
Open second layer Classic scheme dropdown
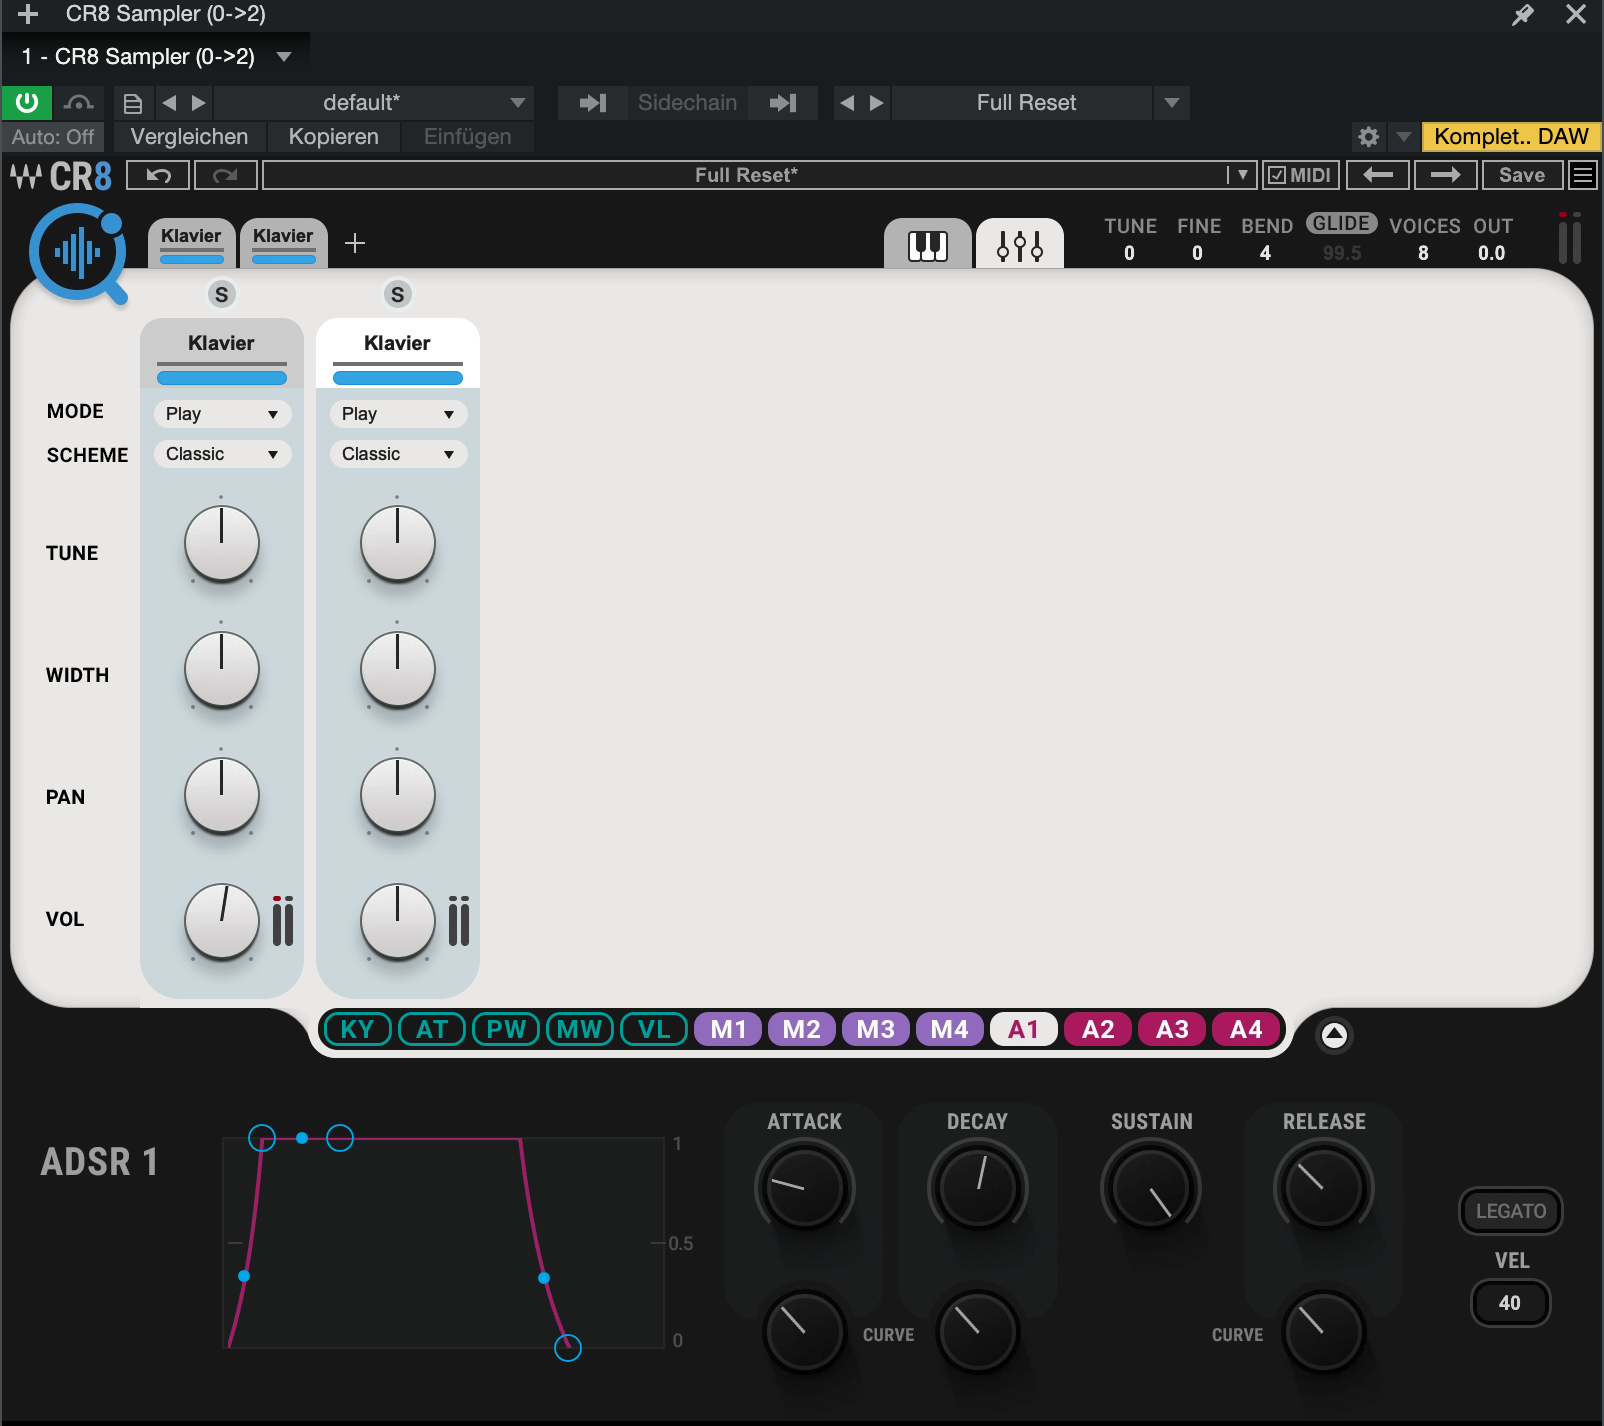click(x=398, y=454)
